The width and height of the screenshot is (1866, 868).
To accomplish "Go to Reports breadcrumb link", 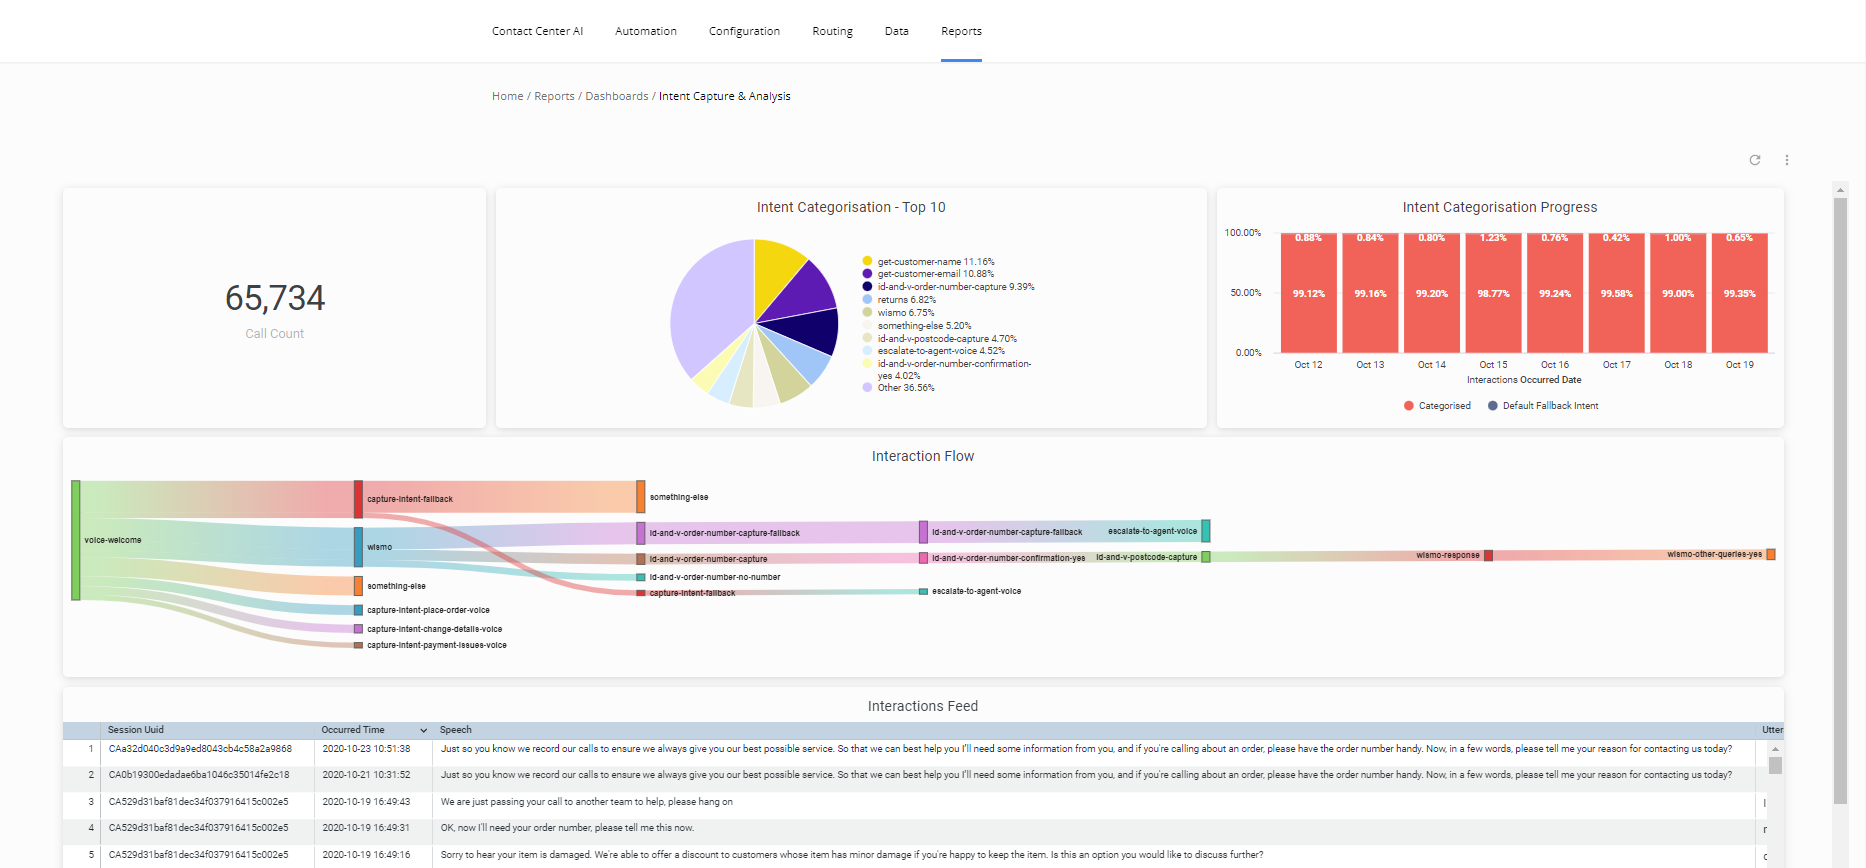I will (554, 96).
